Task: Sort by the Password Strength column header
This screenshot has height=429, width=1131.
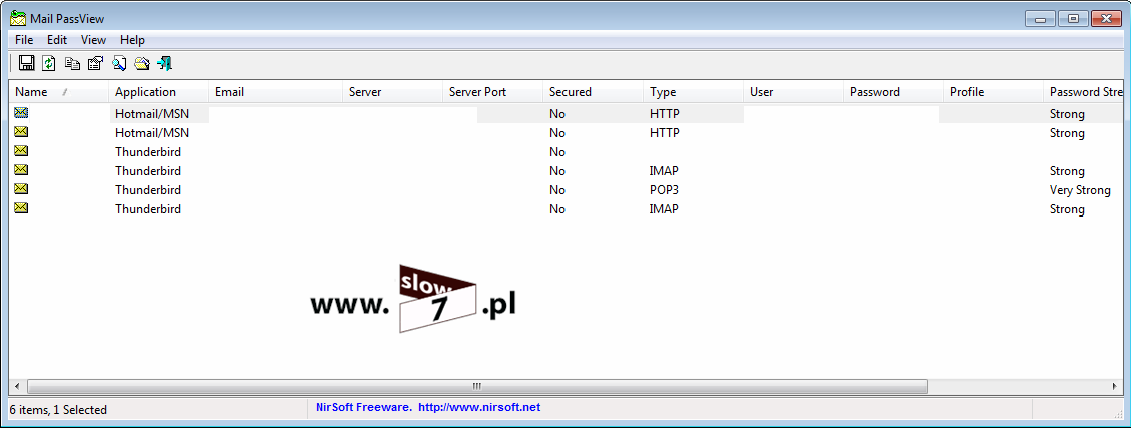Action: tap(1083, 92)
